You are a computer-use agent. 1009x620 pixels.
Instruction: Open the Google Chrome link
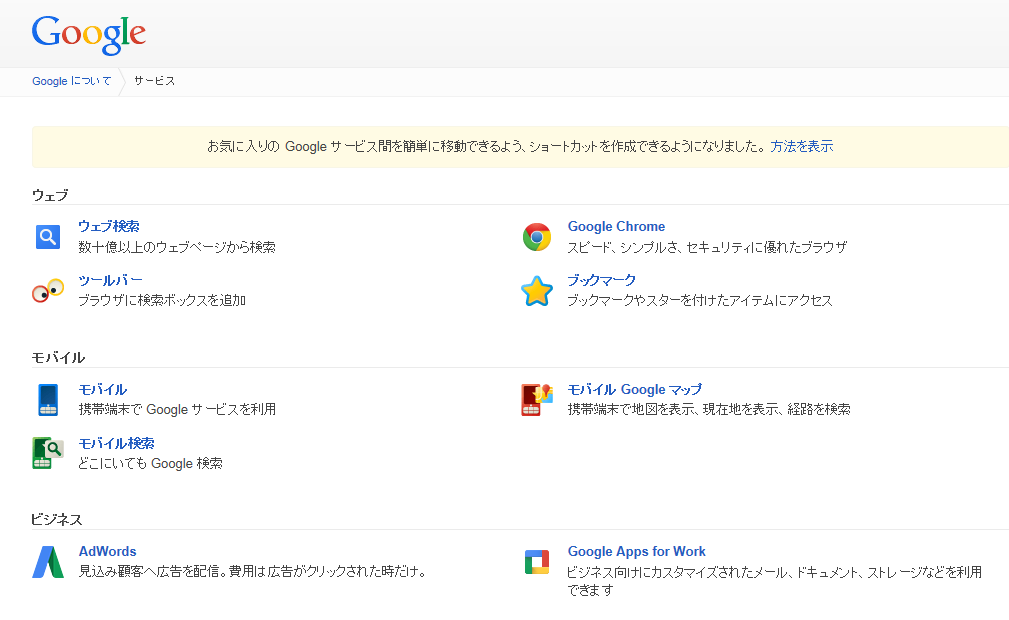pos(616,226)
